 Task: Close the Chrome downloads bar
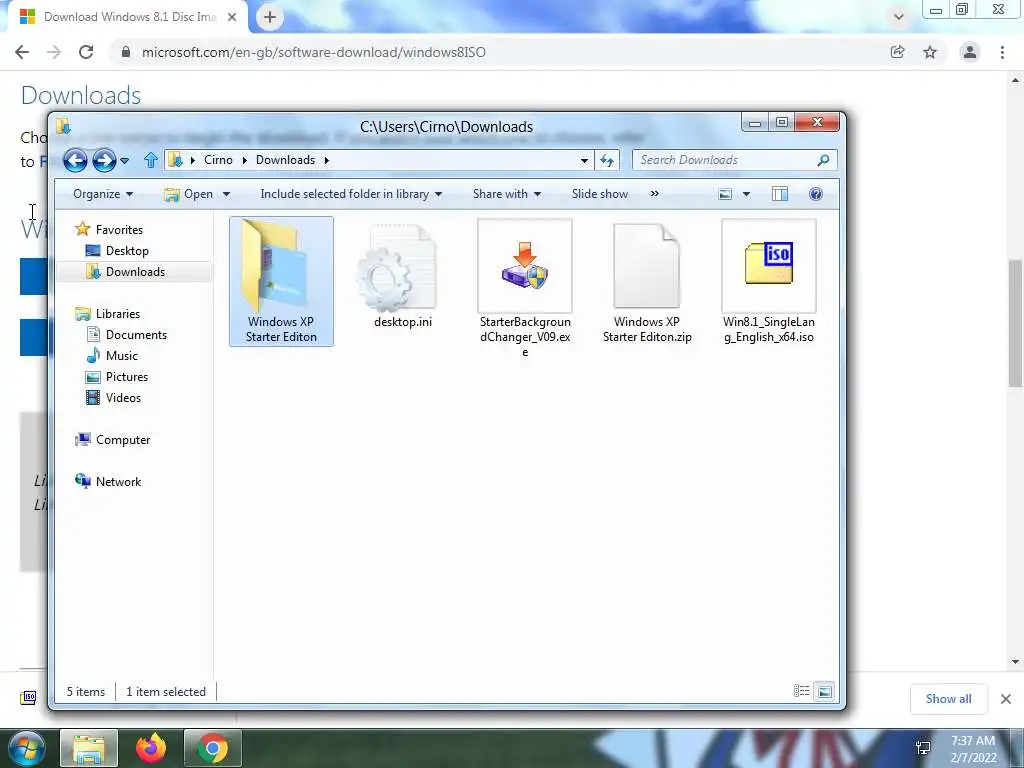[x=1006, y=699]
